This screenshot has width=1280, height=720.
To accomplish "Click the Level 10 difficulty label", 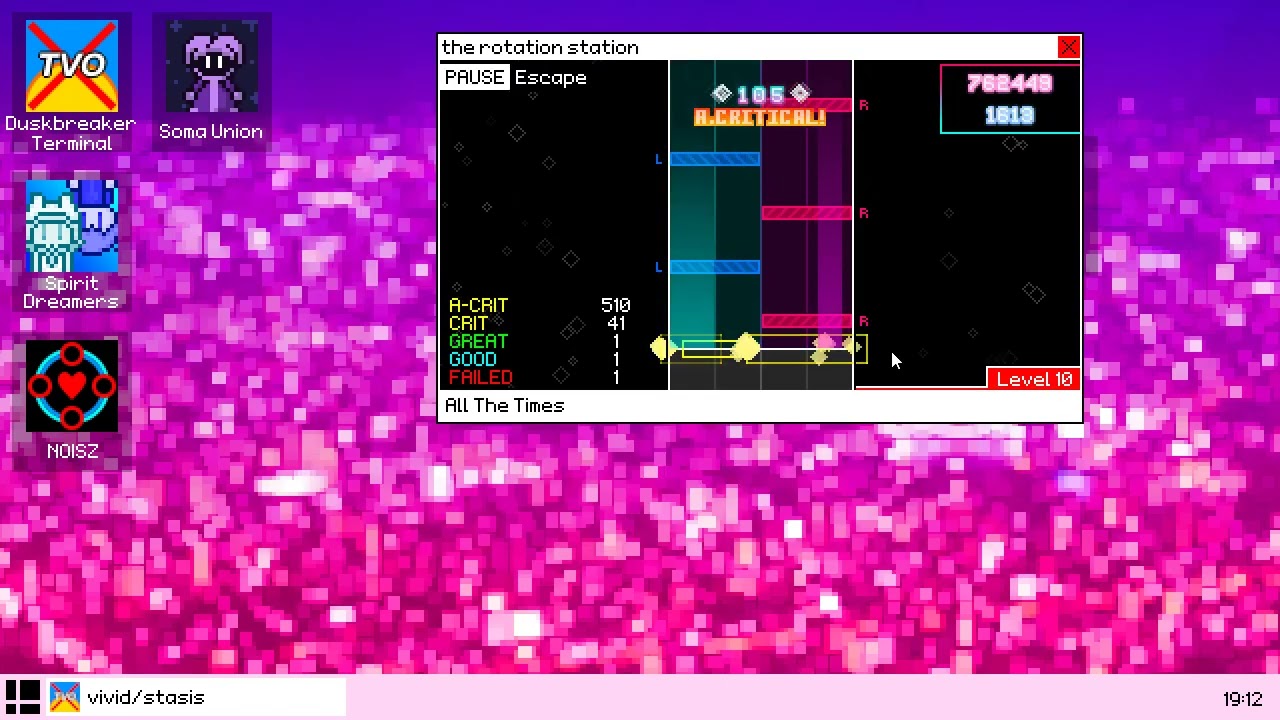I will pos(1034,379).
